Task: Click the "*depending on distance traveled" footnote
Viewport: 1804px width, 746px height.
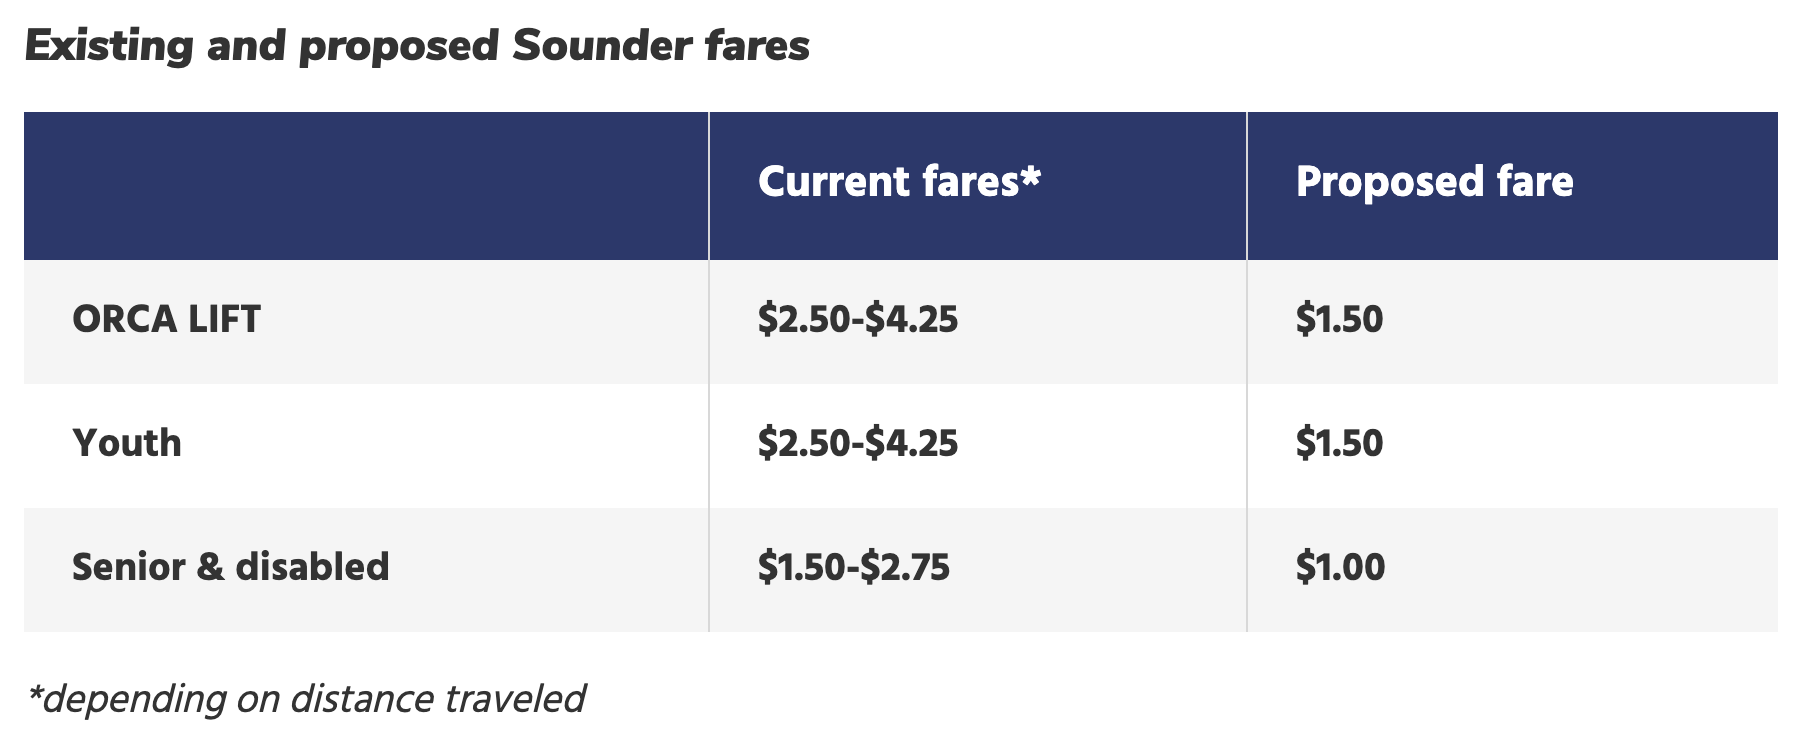Action: coord(306,699)
